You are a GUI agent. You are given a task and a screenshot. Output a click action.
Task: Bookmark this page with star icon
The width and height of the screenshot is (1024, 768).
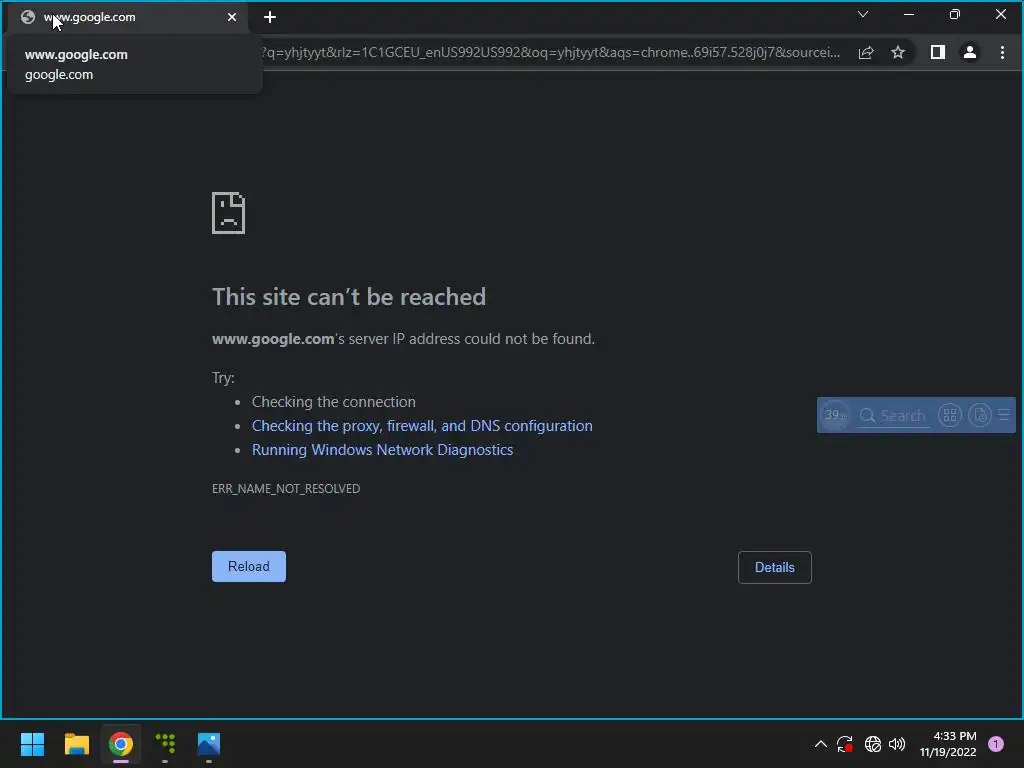[898, 52]
